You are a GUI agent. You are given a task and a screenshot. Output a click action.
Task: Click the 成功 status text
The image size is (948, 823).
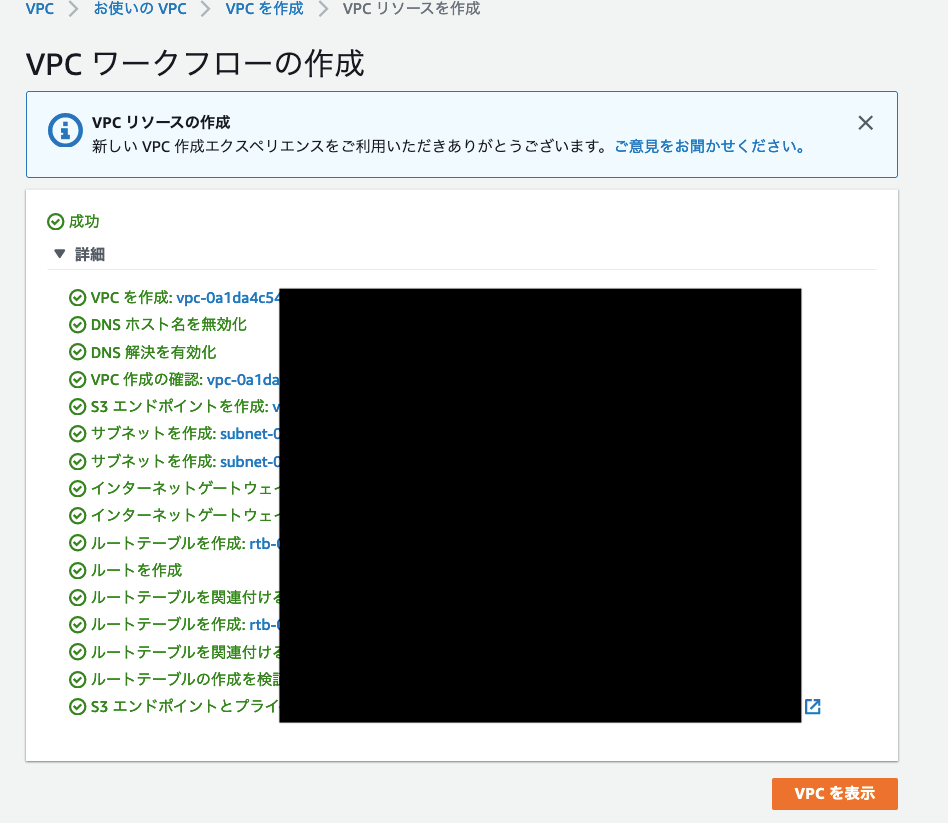pos(84,222)
